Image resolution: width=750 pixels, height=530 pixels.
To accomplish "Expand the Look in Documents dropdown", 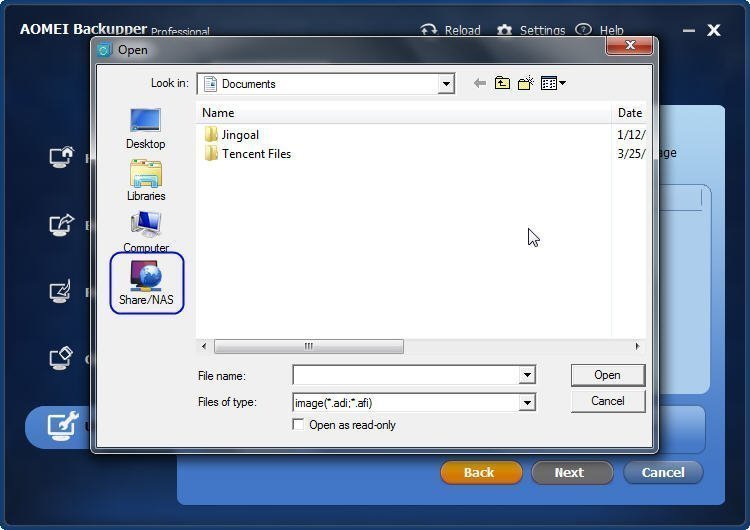I will pyautogui.click(x=446, y=84).
